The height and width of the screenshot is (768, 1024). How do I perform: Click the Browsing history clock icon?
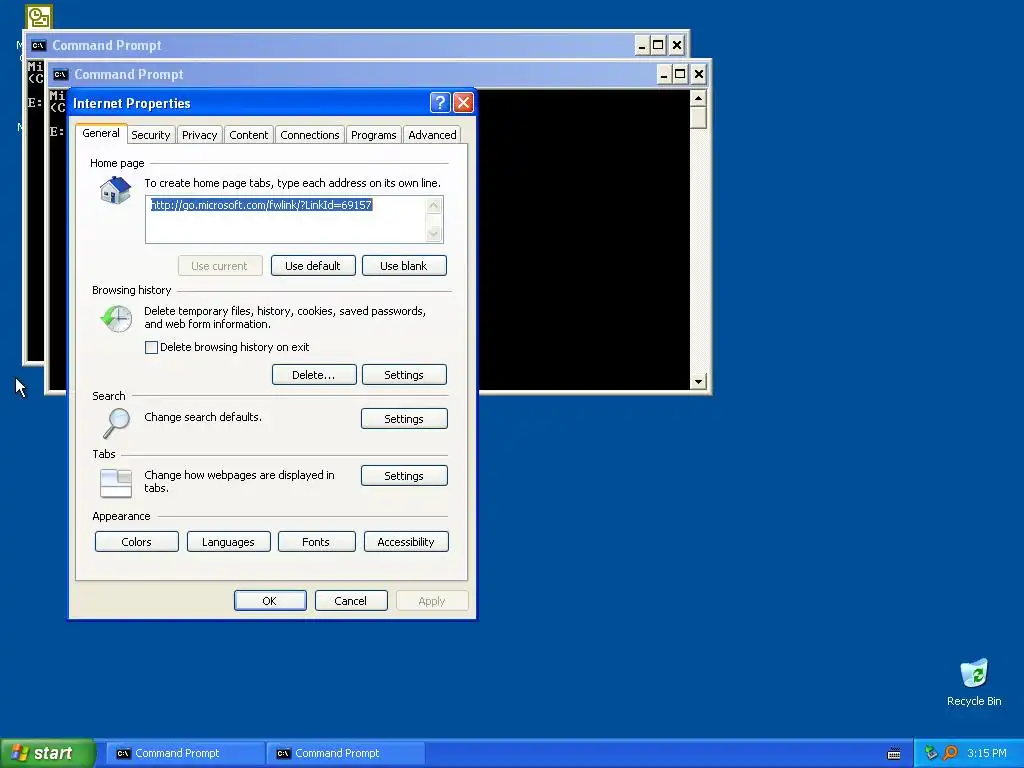coord(116,319)
